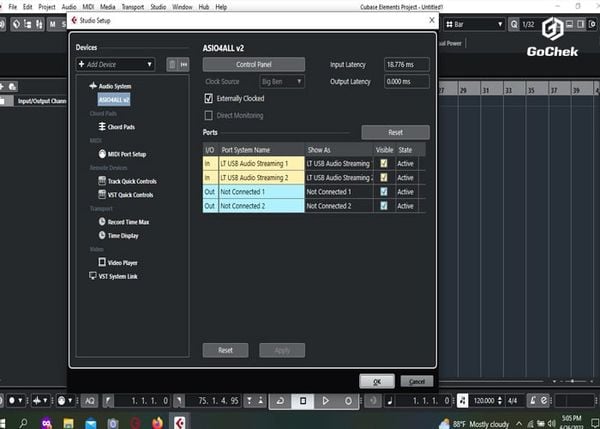Toggle Visible for LT USB Audio Streaming 2
This screenshot has width=600, height=429.
[383, 178]
